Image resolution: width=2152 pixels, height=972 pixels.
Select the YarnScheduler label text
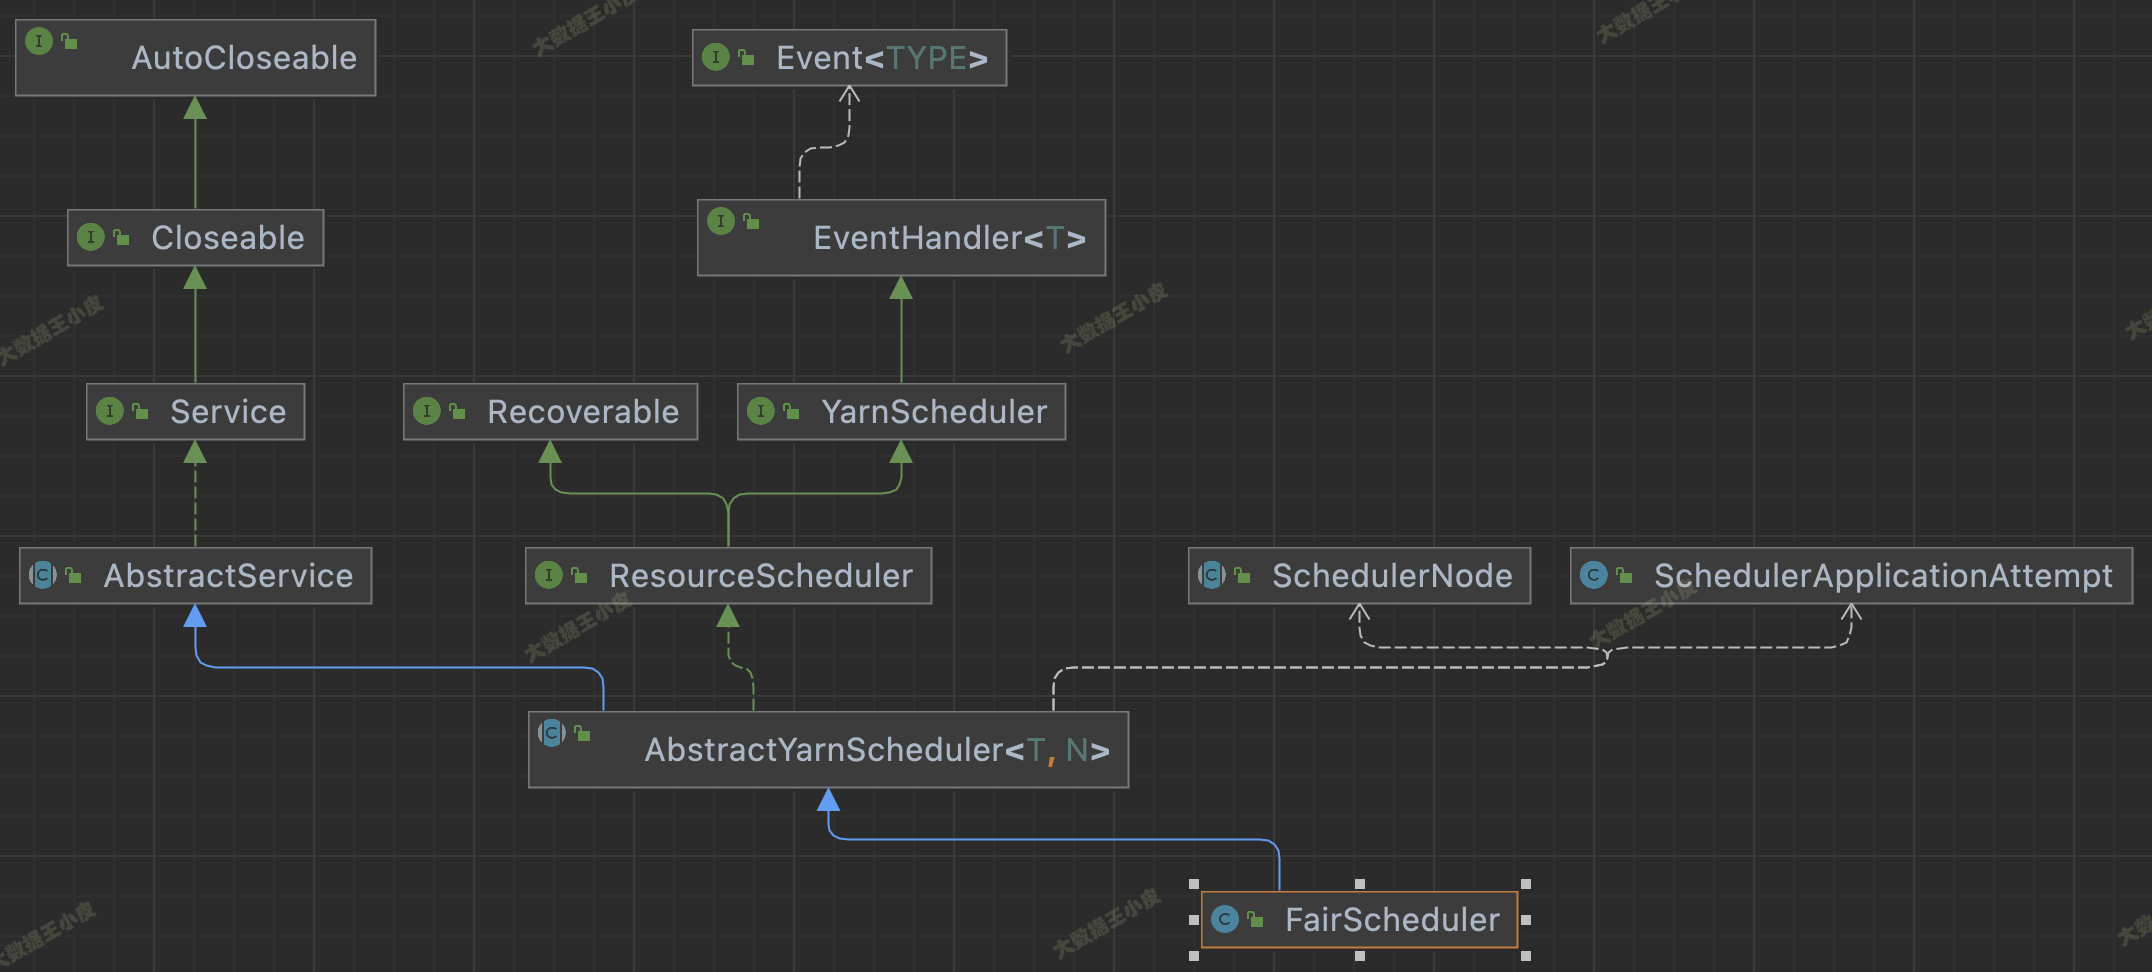tap(934, 412)
